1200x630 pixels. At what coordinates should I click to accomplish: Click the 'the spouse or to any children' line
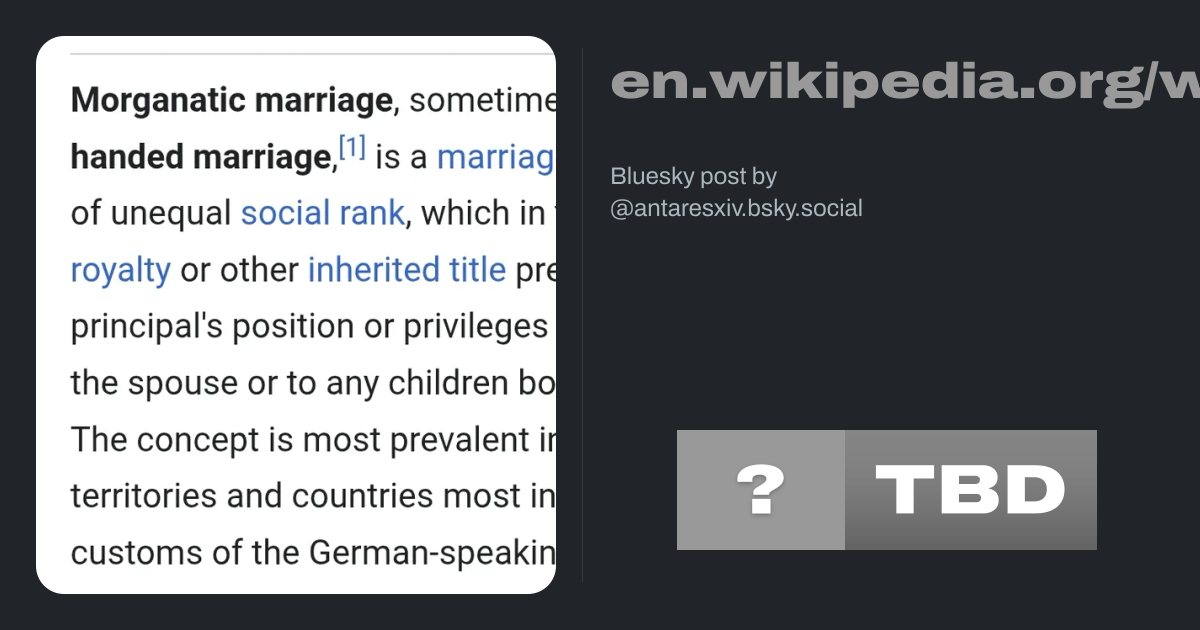pos(310,383)
